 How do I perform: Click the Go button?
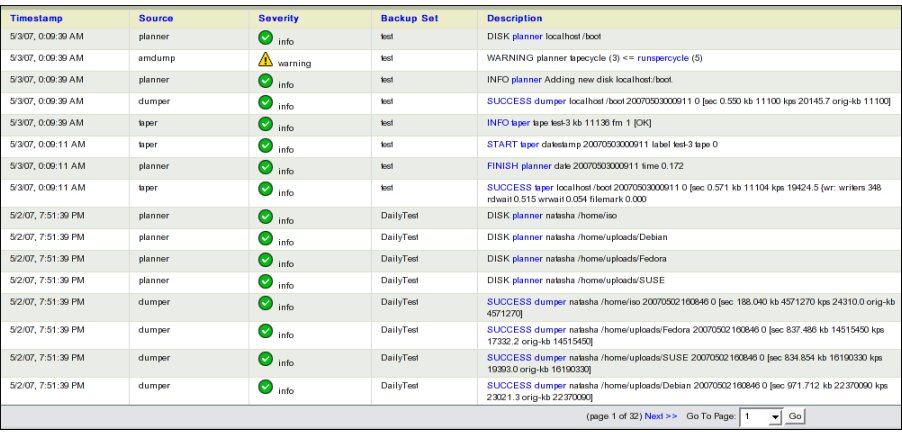(794, 417)
